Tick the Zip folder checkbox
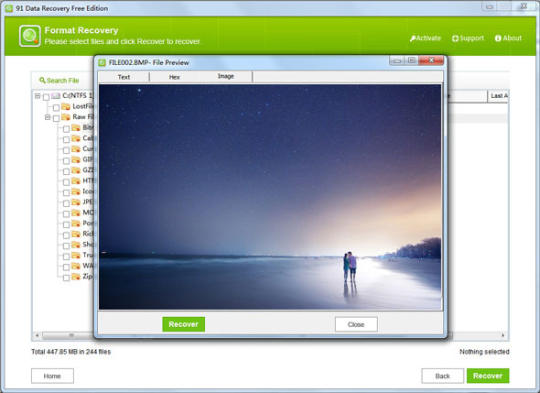The height and width of the screenshot is (393, 540). coord(66,278)
